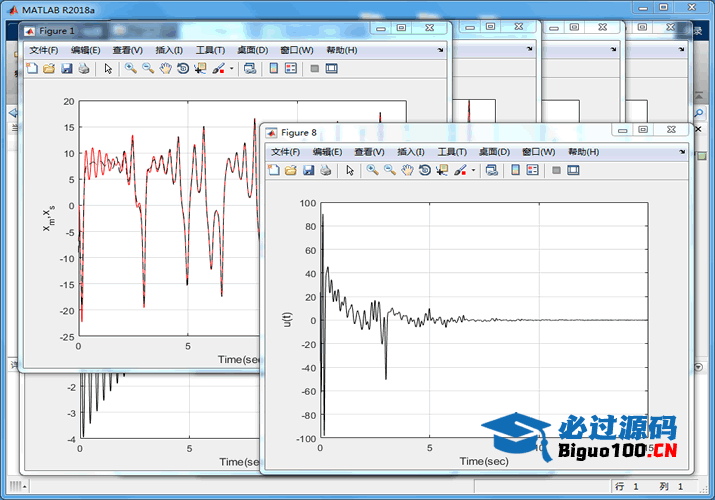
Task: Open brush color dropdown in Figure 8
Action: tap(473, 170)
